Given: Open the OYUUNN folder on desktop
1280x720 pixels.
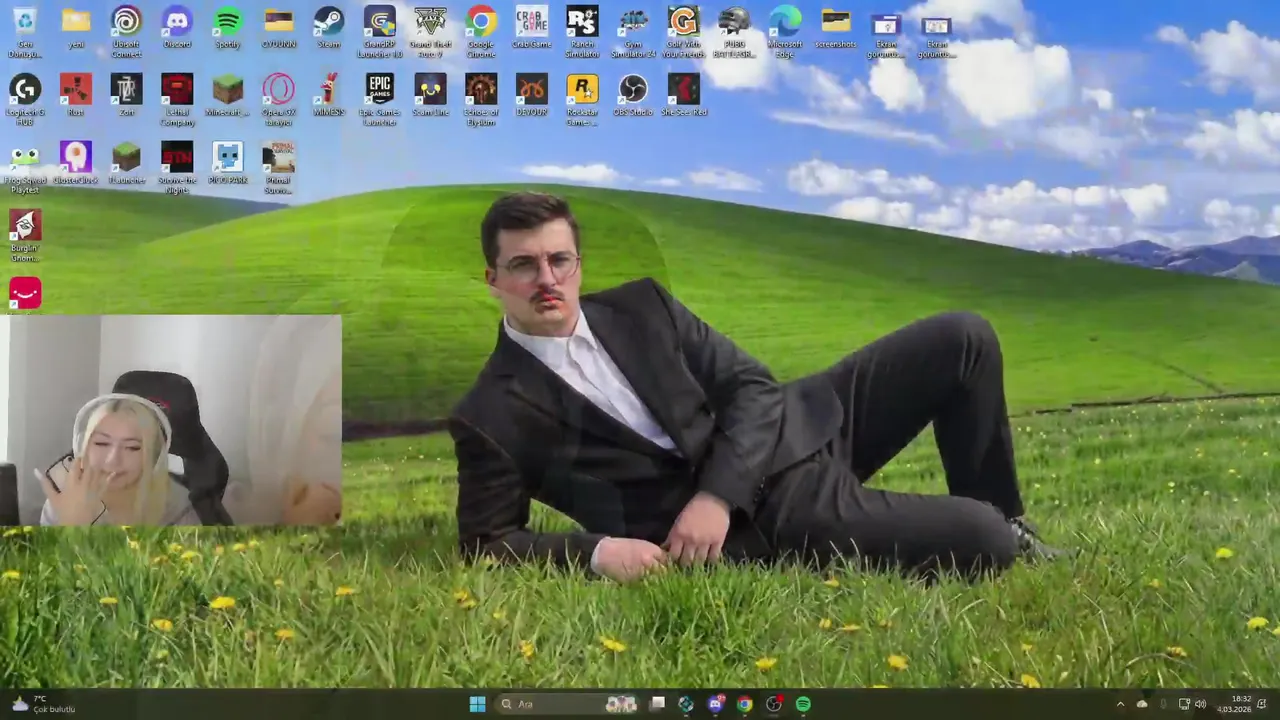Looking at the screenshot, I should (x=279, y=28).
